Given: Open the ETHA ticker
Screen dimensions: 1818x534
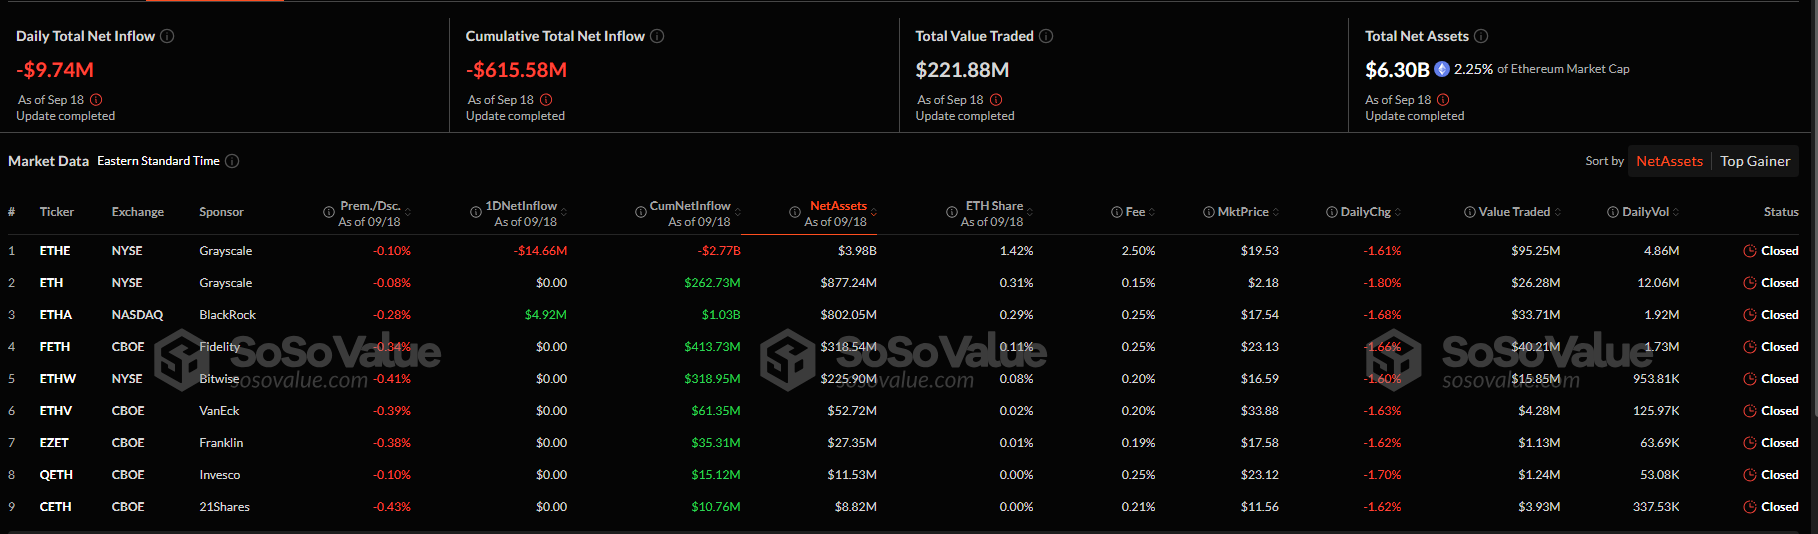Looking at the screenshot, I should [x=56, y=315].
